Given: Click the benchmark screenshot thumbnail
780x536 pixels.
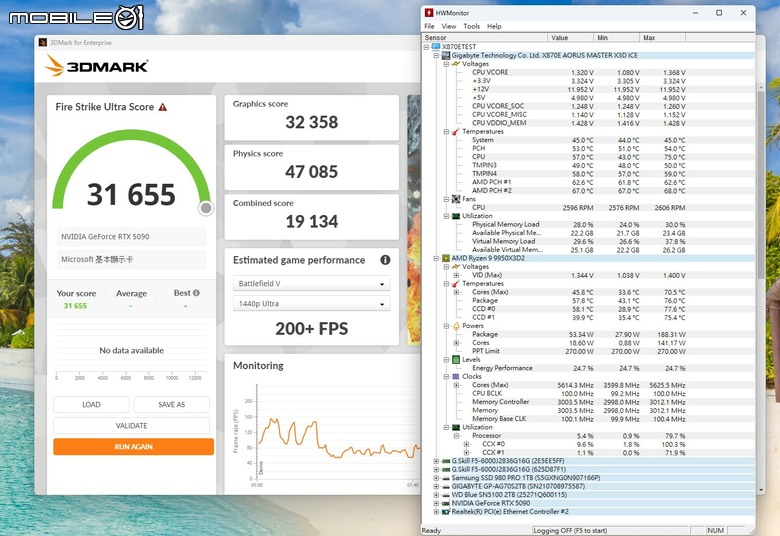Looking at the screenshot, I should point(414,219).
